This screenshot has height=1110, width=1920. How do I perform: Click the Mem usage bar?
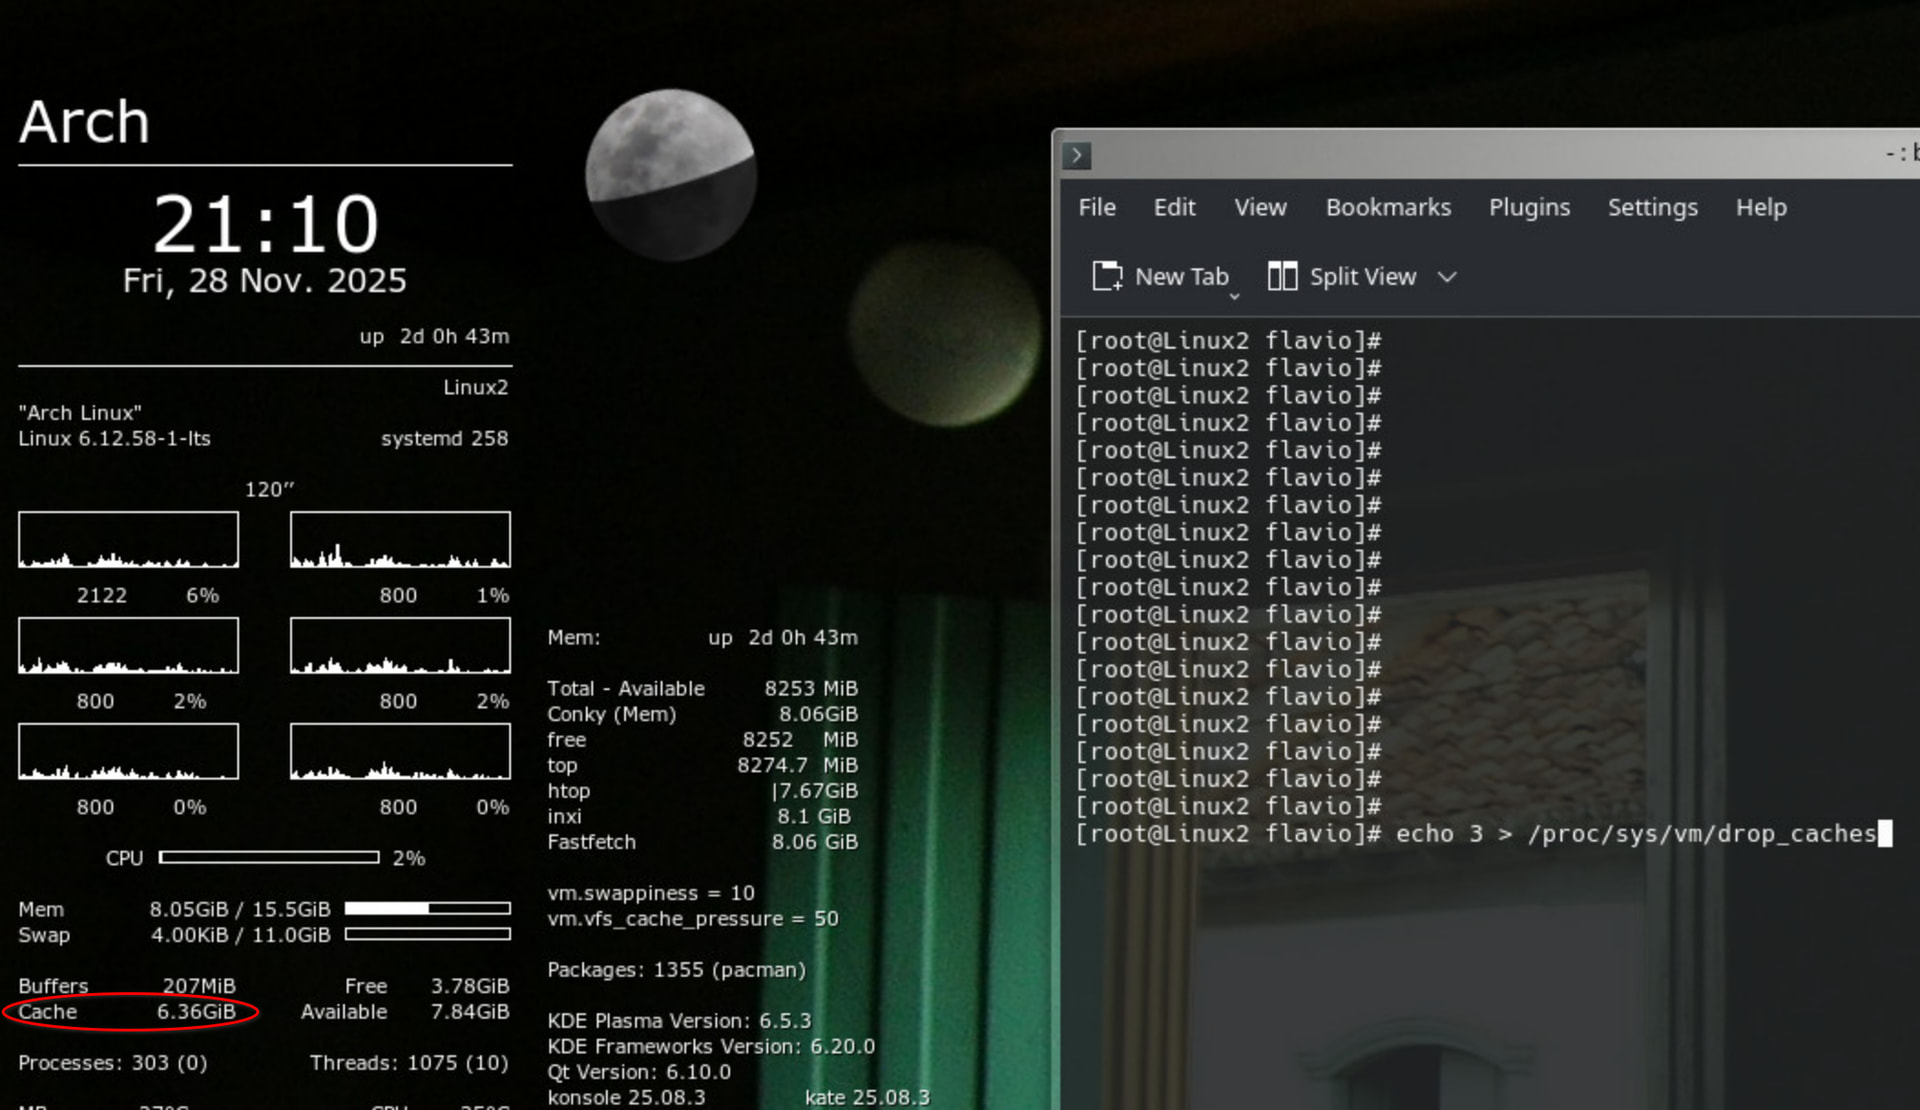coord(427,909)
